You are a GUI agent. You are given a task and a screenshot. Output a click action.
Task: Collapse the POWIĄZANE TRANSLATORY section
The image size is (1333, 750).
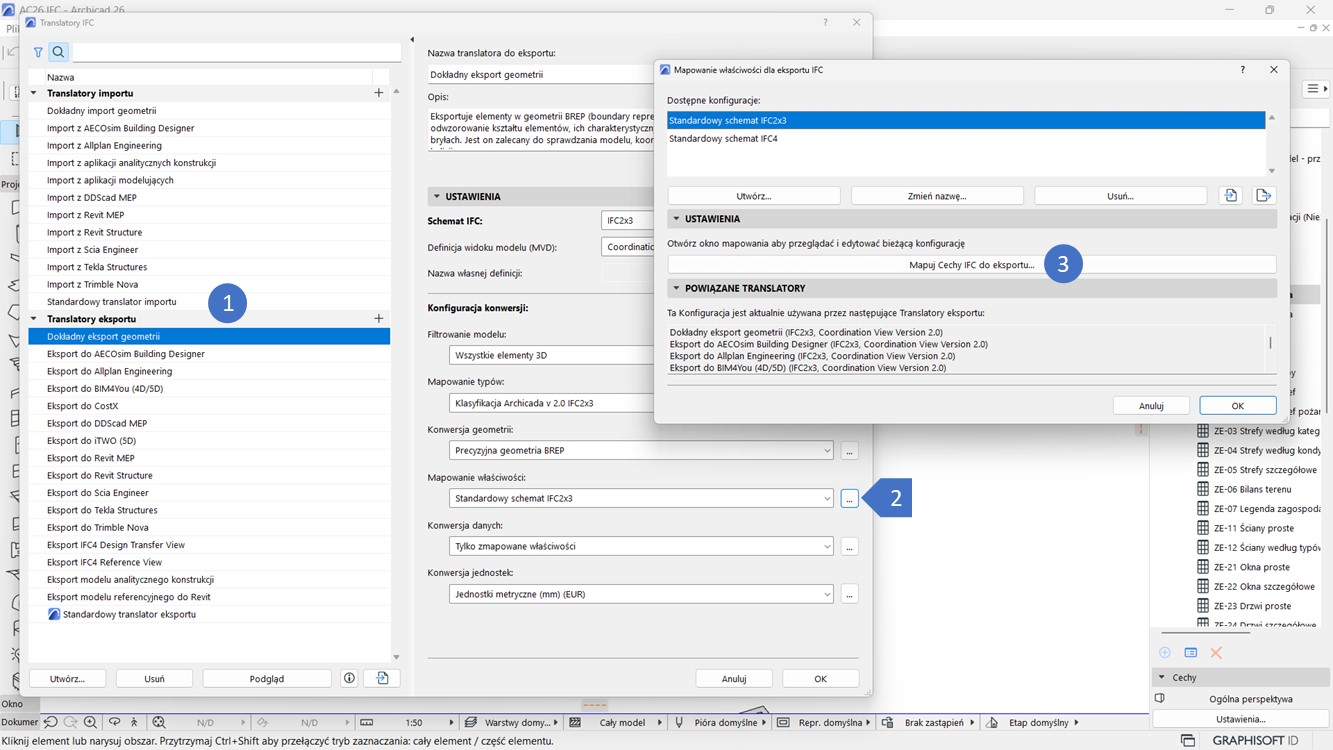pyautogui.click(x=677, y=288)
